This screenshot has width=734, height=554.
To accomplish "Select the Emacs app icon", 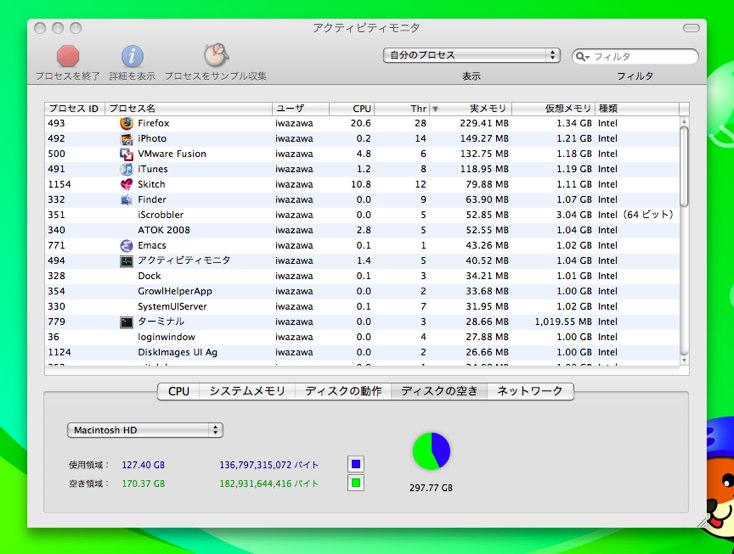I will (x=126, y=245).
